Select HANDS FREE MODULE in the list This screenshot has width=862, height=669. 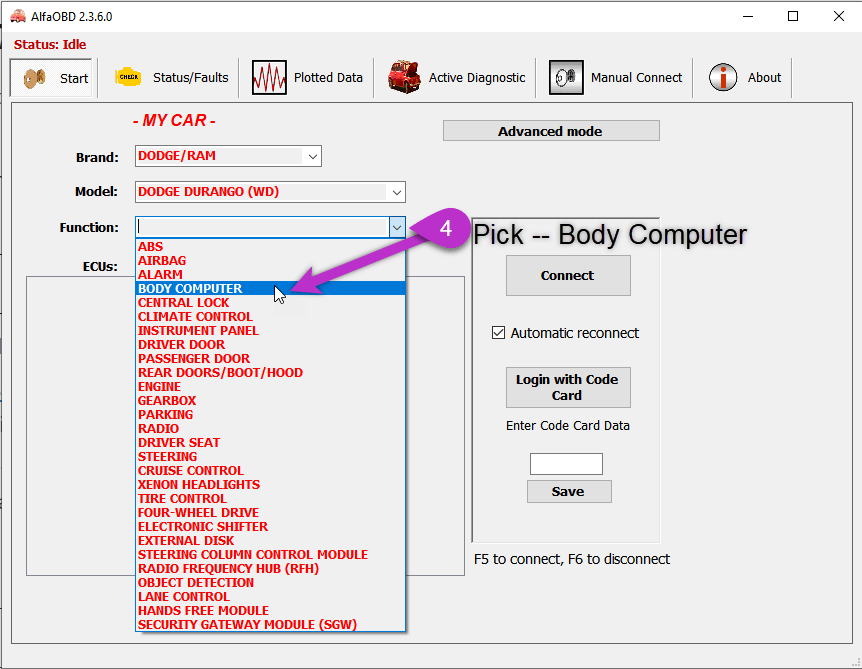pos(270,611)
